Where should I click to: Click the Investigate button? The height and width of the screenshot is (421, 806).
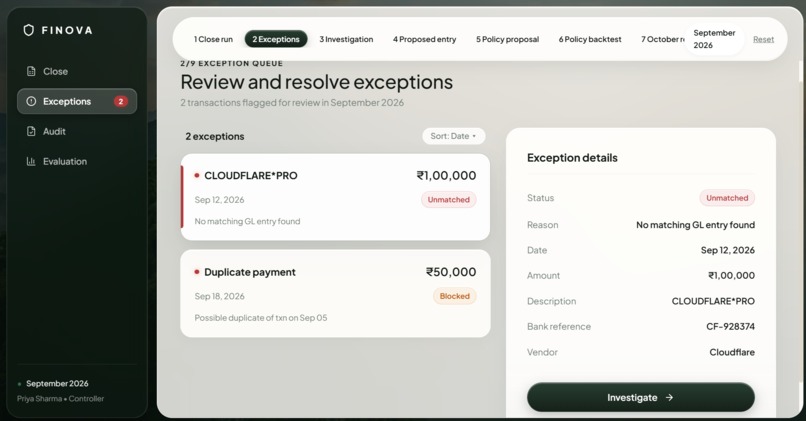[640, 397]
